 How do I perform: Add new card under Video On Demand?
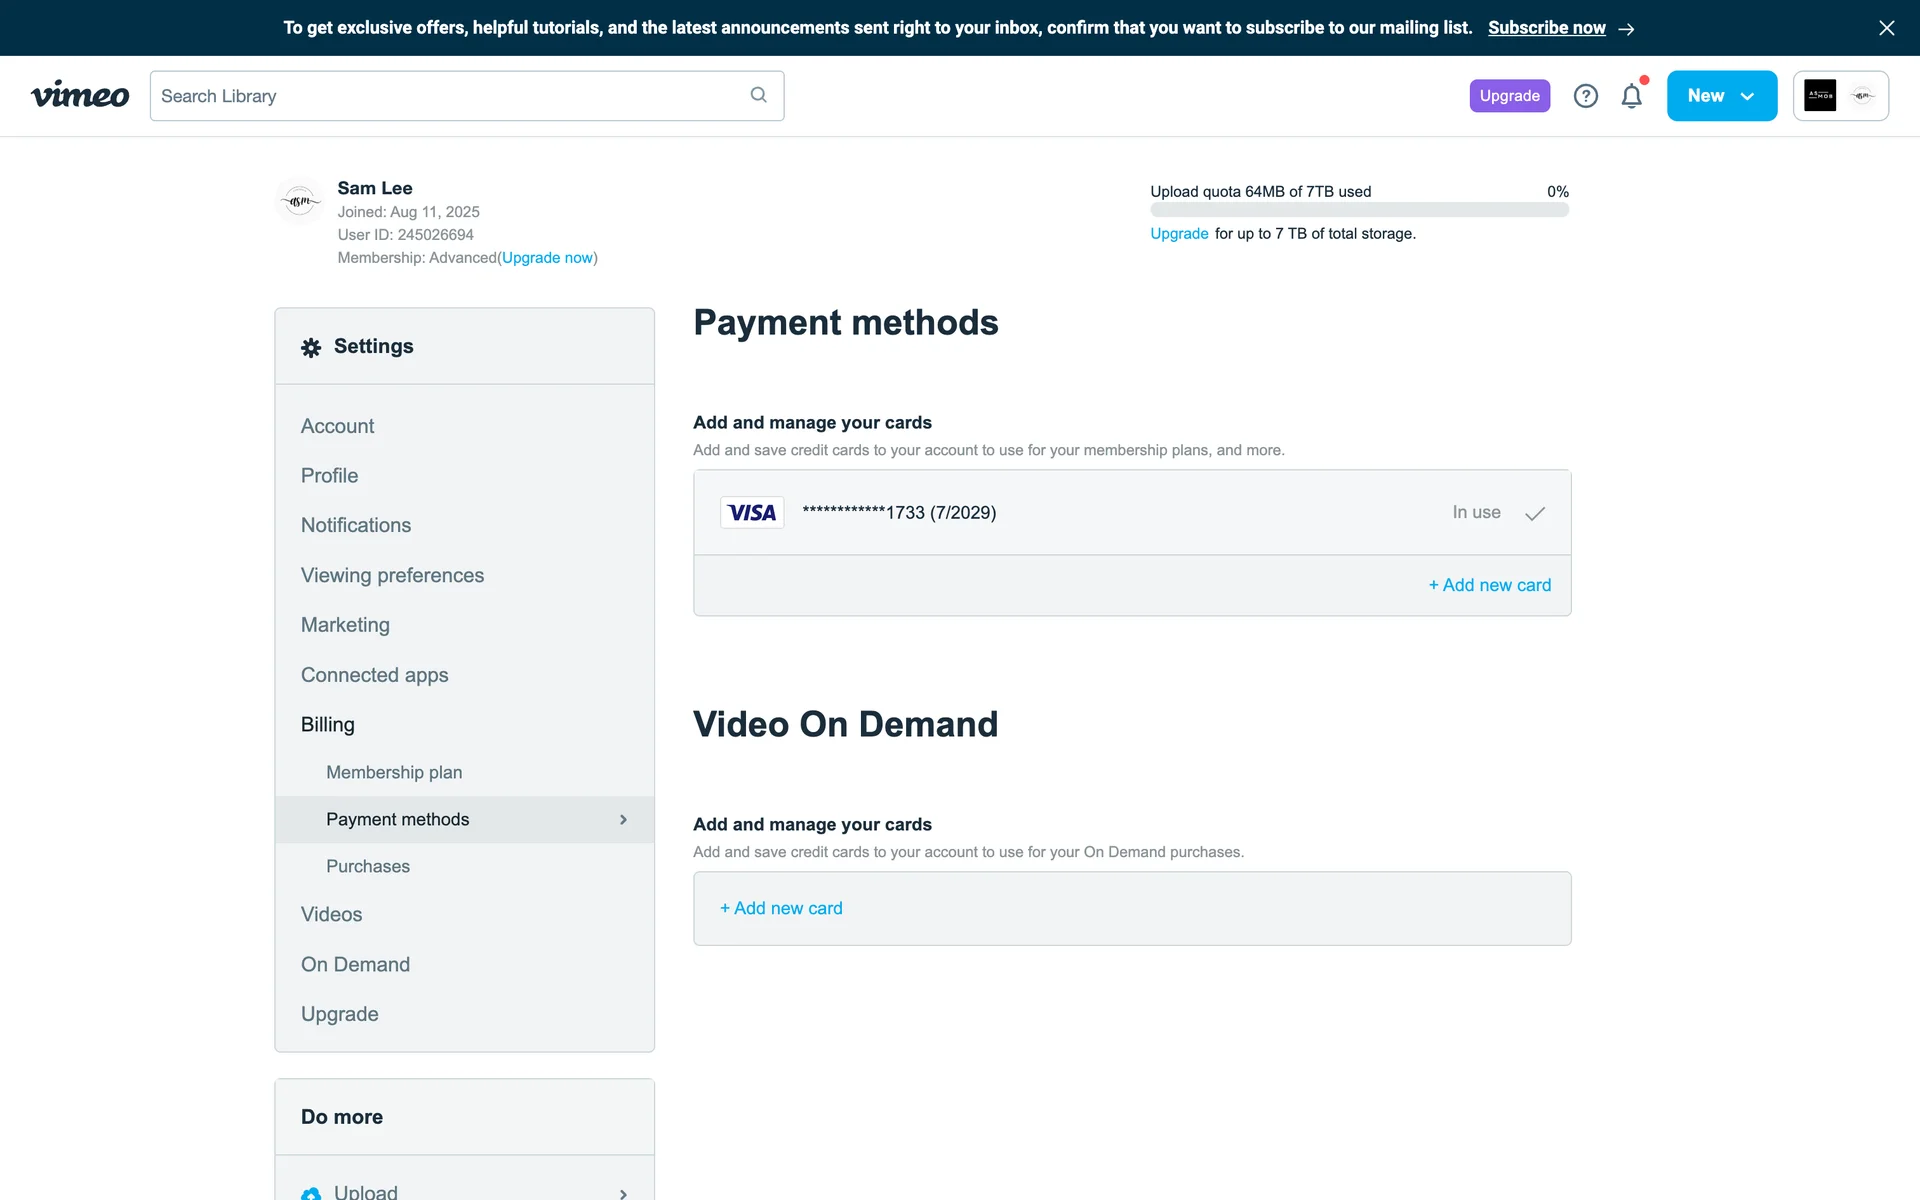point(782,908)
